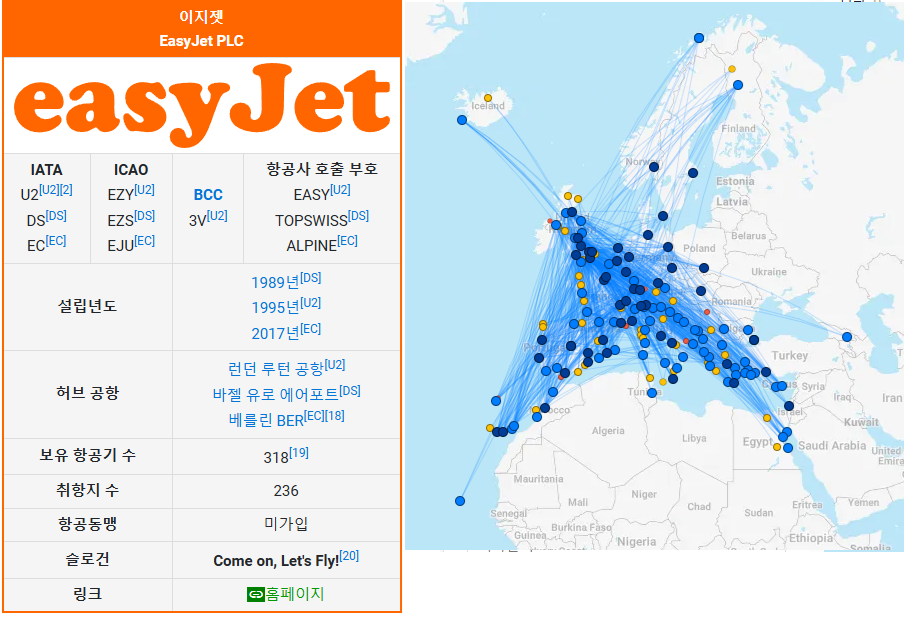904x628 pixels.
Task: Click the Turkey label on the map
Action: point(790,356)
